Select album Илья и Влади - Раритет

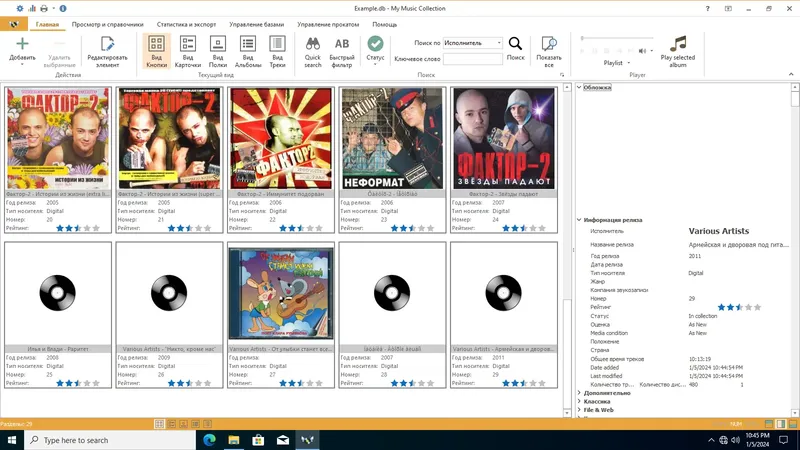coord(58,315)
